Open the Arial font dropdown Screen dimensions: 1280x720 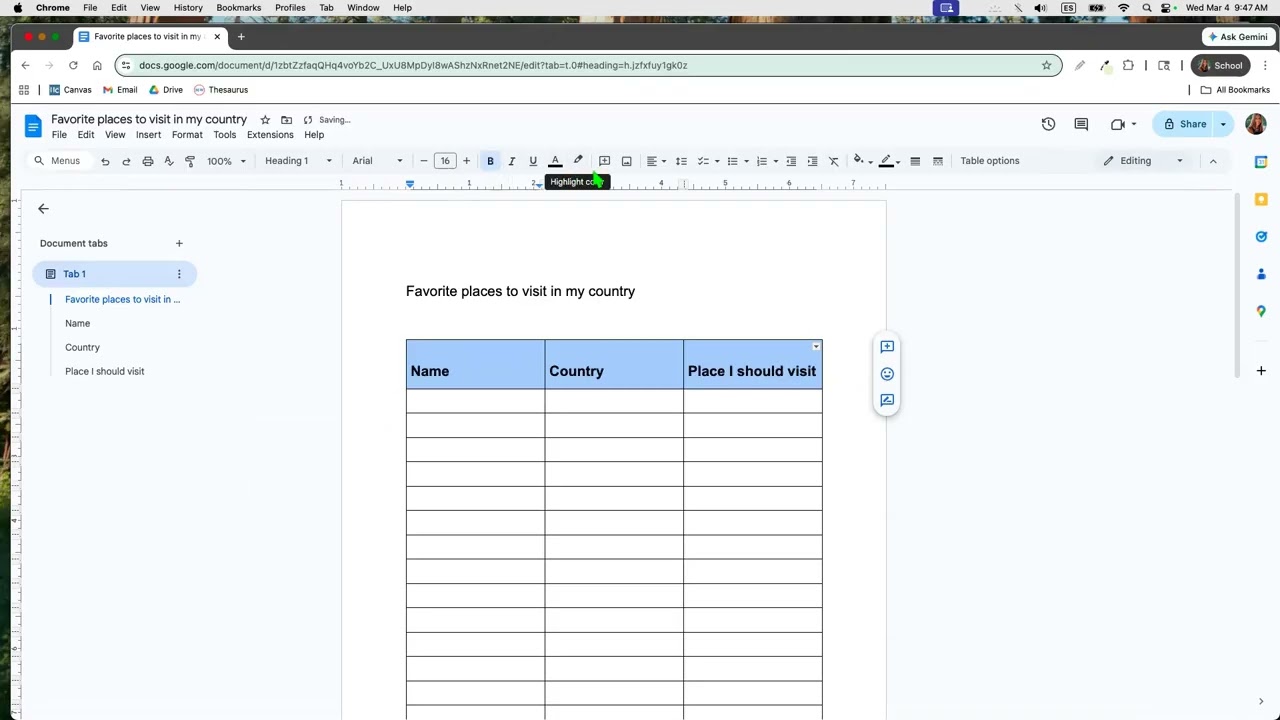377,161
